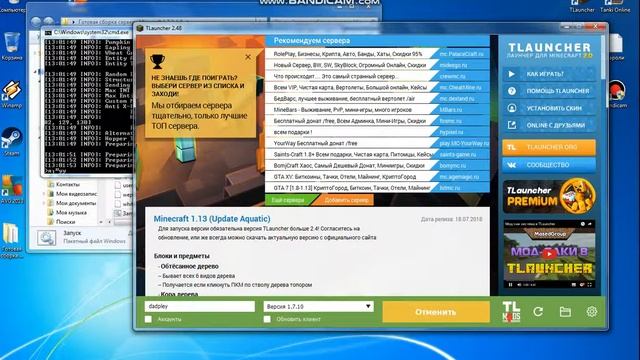Click Minecraft 1.13 (Update Aquatic) heading

(x=212, y=219)
